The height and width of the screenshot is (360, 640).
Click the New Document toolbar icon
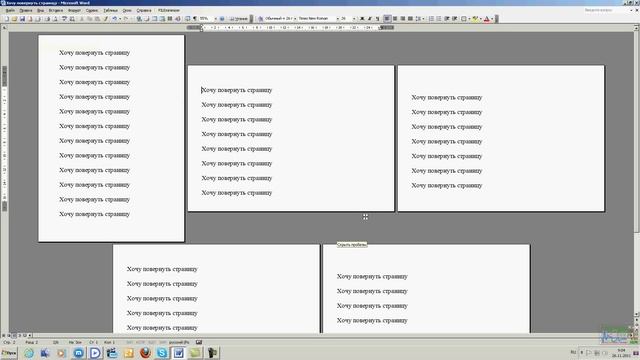7,19
